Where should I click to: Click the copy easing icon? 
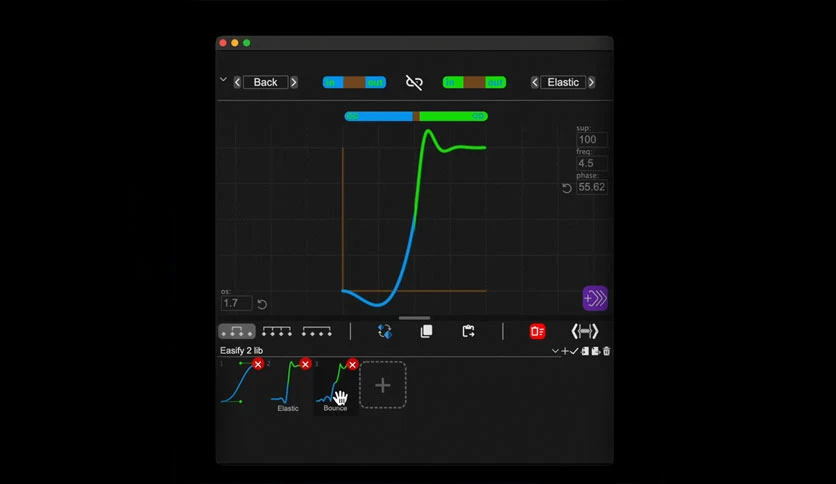click(x=426, y=331)
